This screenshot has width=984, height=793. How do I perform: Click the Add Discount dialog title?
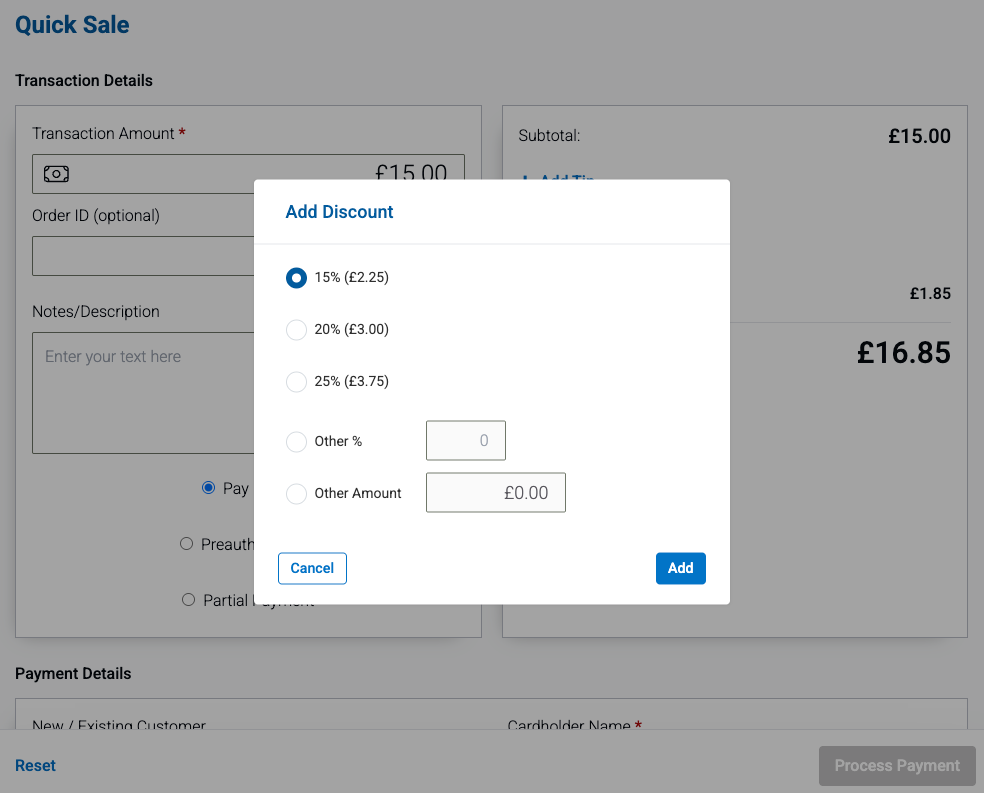pos(340,212)
